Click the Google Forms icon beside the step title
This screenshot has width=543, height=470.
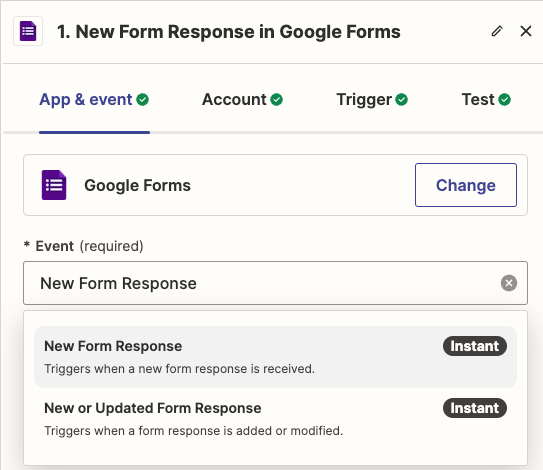[x=28, y=31]
